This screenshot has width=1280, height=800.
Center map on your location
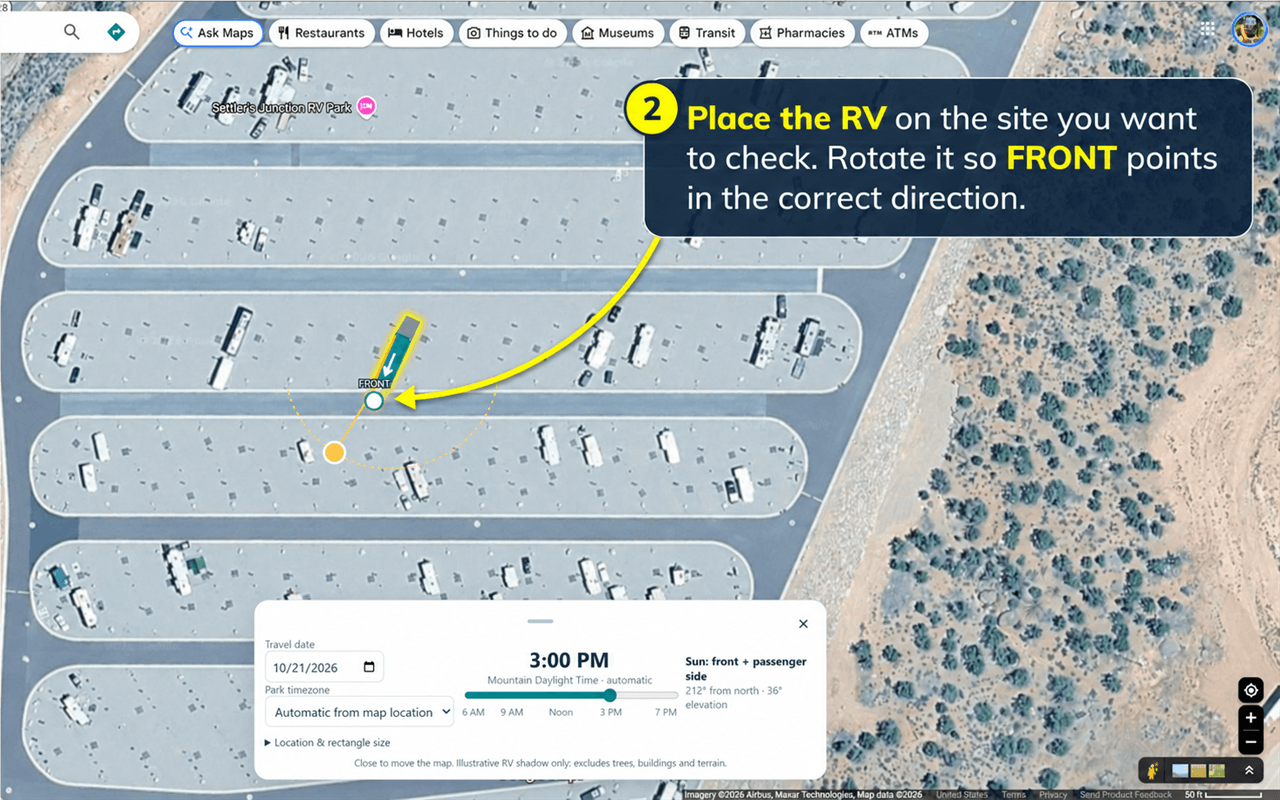[1251, 690]
